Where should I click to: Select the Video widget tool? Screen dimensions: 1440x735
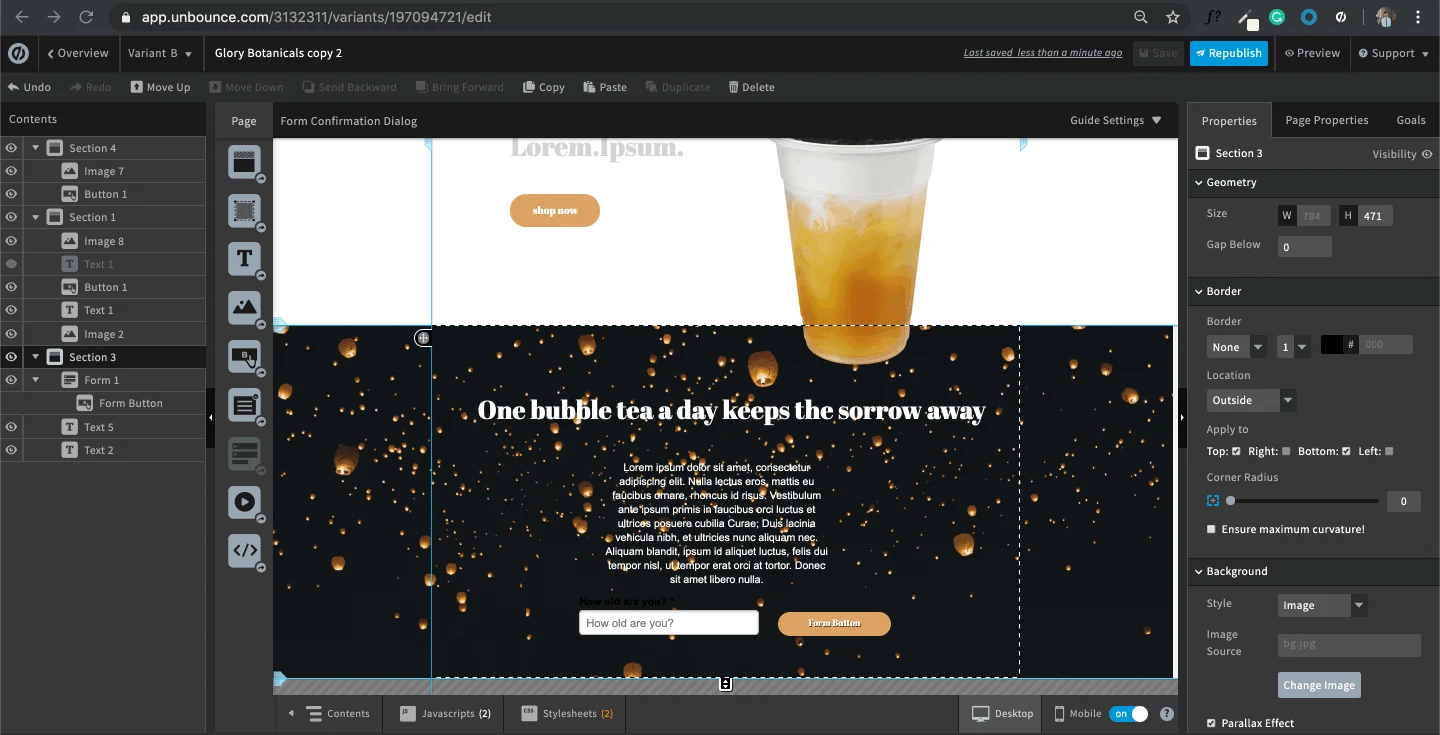[244, 502]
